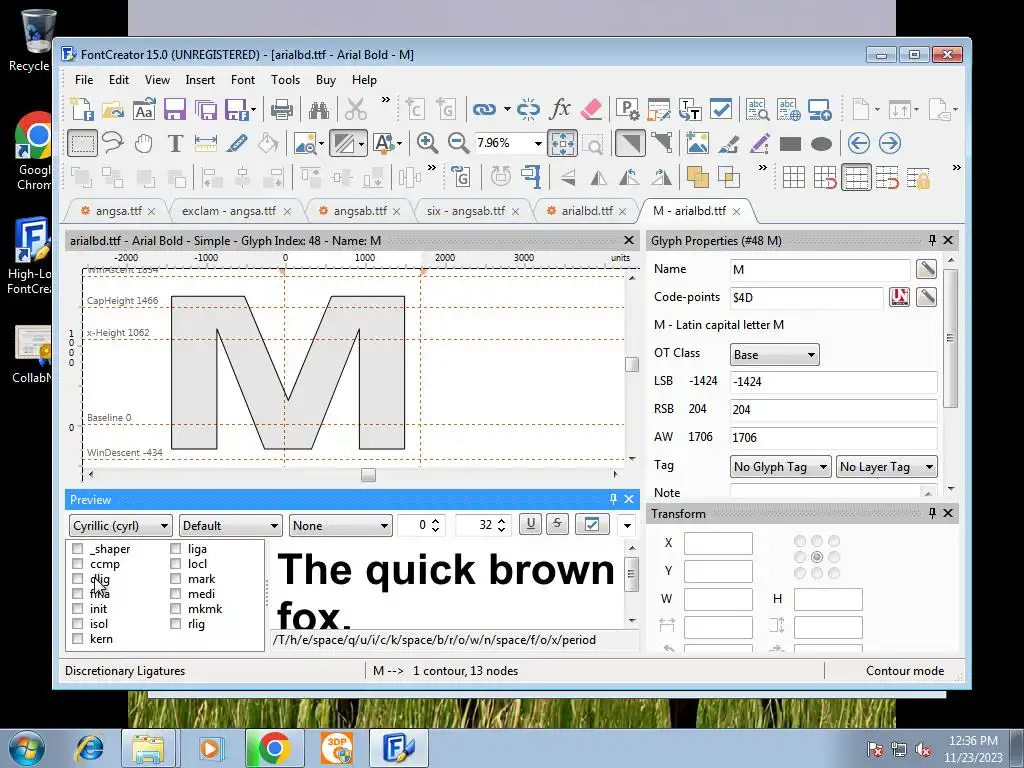
Task: Enable the mark feature checkbox
Action: [x=176, y=579]
